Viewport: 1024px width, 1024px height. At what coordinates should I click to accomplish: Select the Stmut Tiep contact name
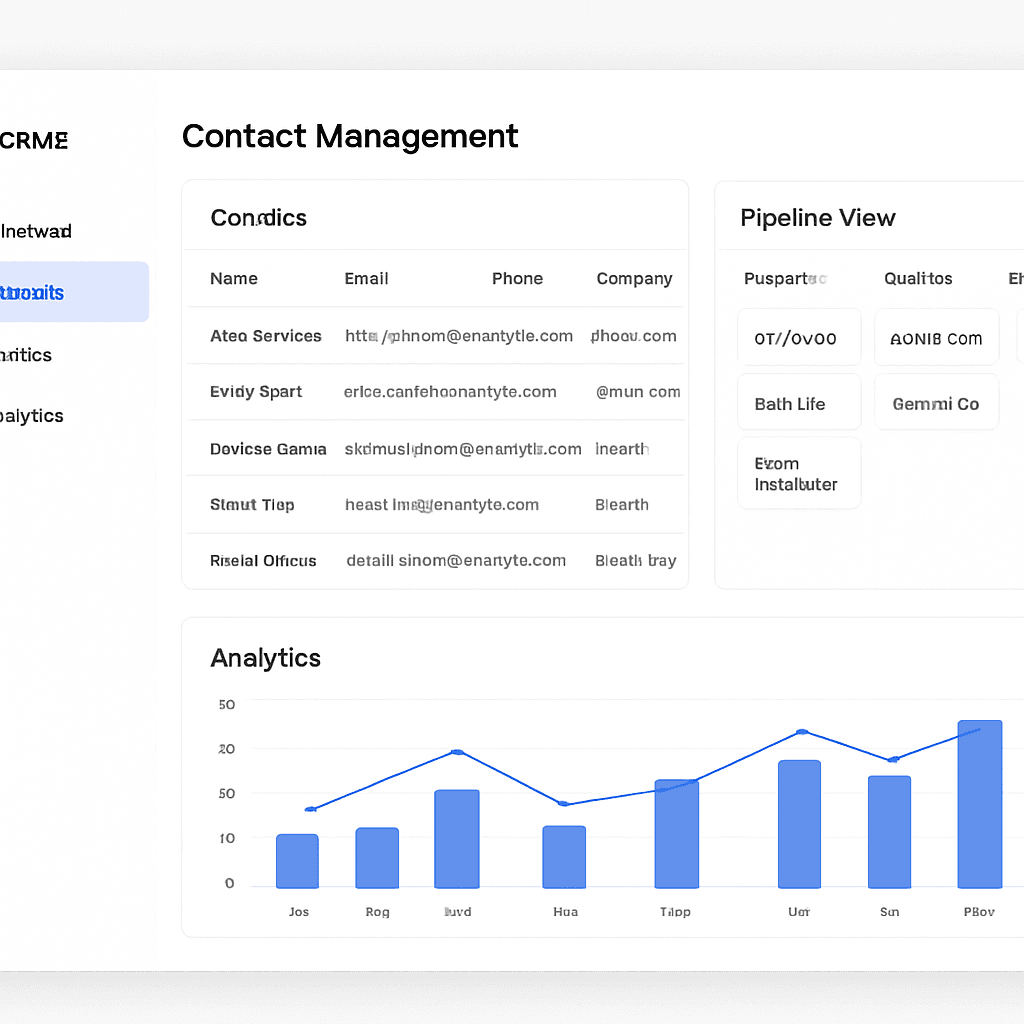pyautogui.click(x=252, y=505)
